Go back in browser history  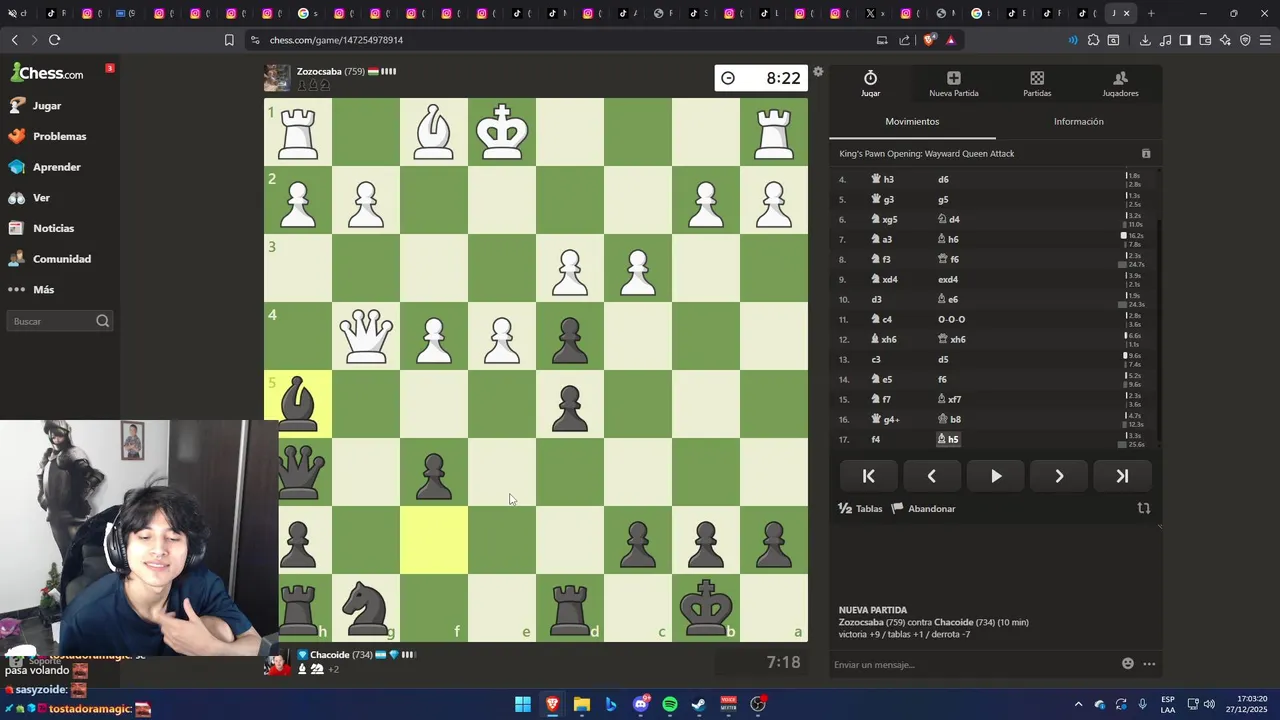(14, 40)
